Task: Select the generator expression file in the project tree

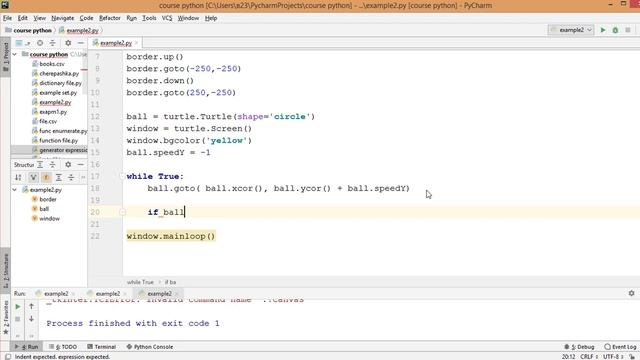Action: point(63,150)
